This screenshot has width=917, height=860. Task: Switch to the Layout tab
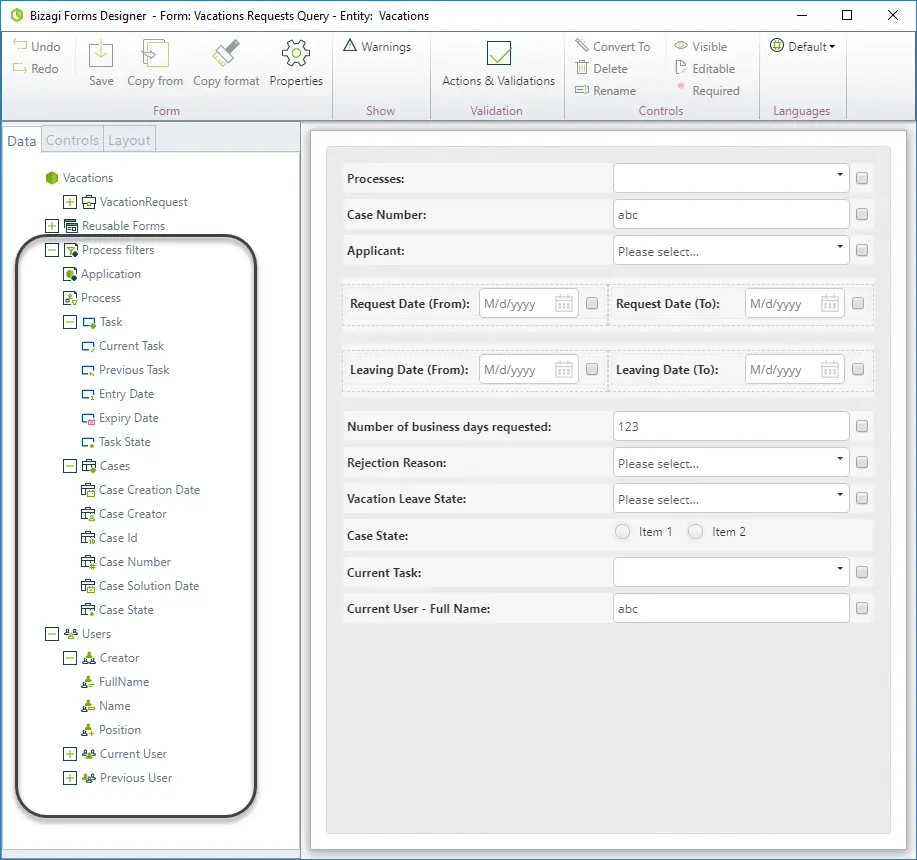click(x=129, y=140)
